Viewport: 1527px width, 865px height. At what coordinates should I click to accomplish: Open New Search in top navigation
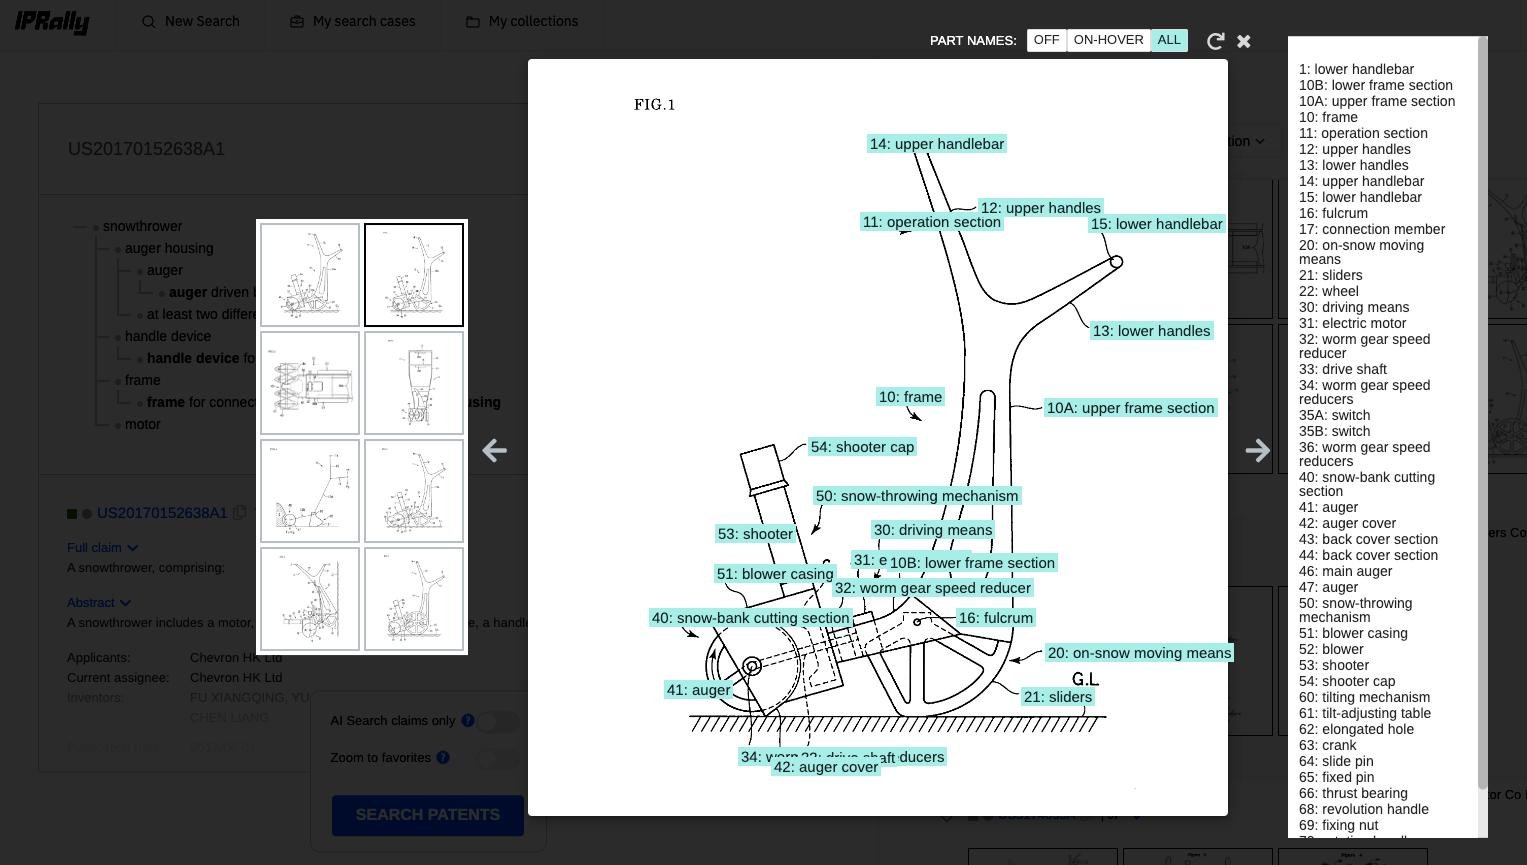191,22
